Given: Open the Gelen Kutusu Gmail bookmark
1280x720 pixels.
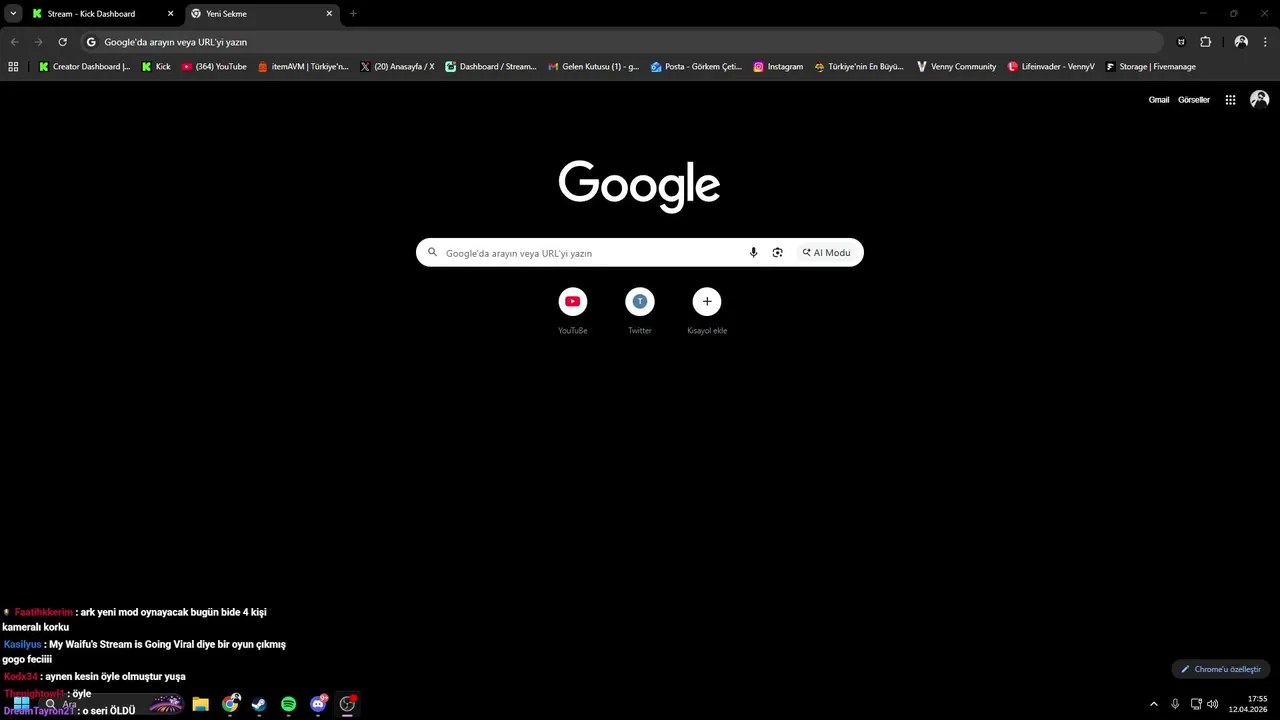Looking at the screenshot, I should [x=593, y=67].
